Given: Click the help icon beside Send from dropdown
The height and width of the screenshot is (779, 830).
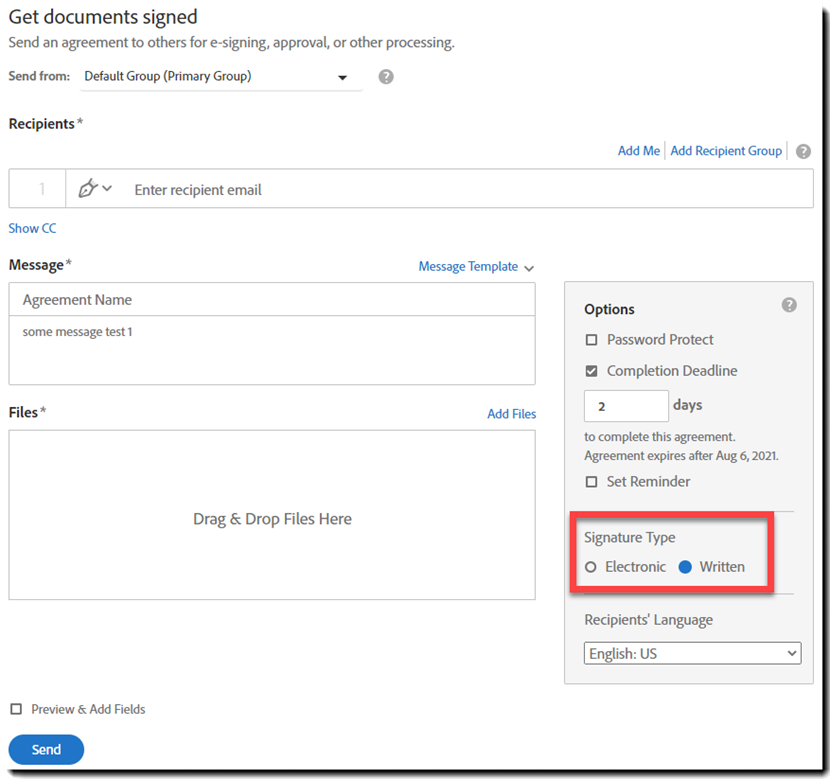Looking at the screenshot, I should 386,77.
